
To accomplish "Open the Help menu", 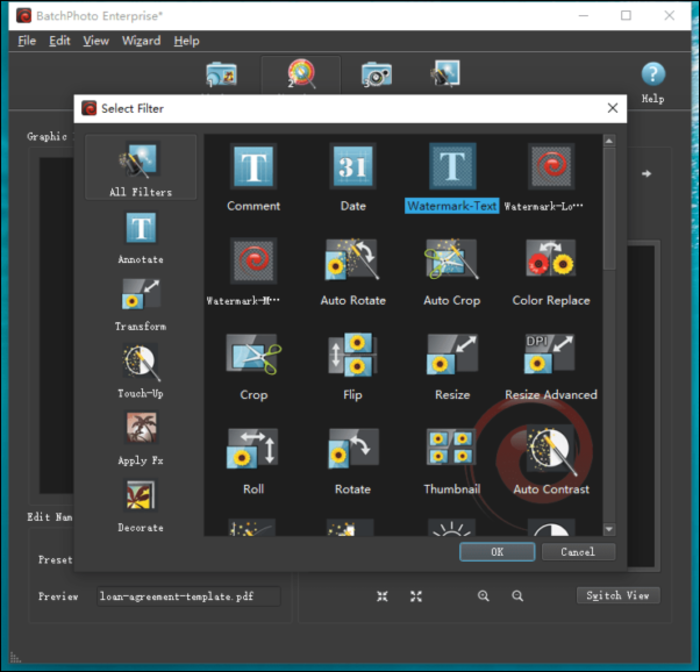I will pos(187,41).
